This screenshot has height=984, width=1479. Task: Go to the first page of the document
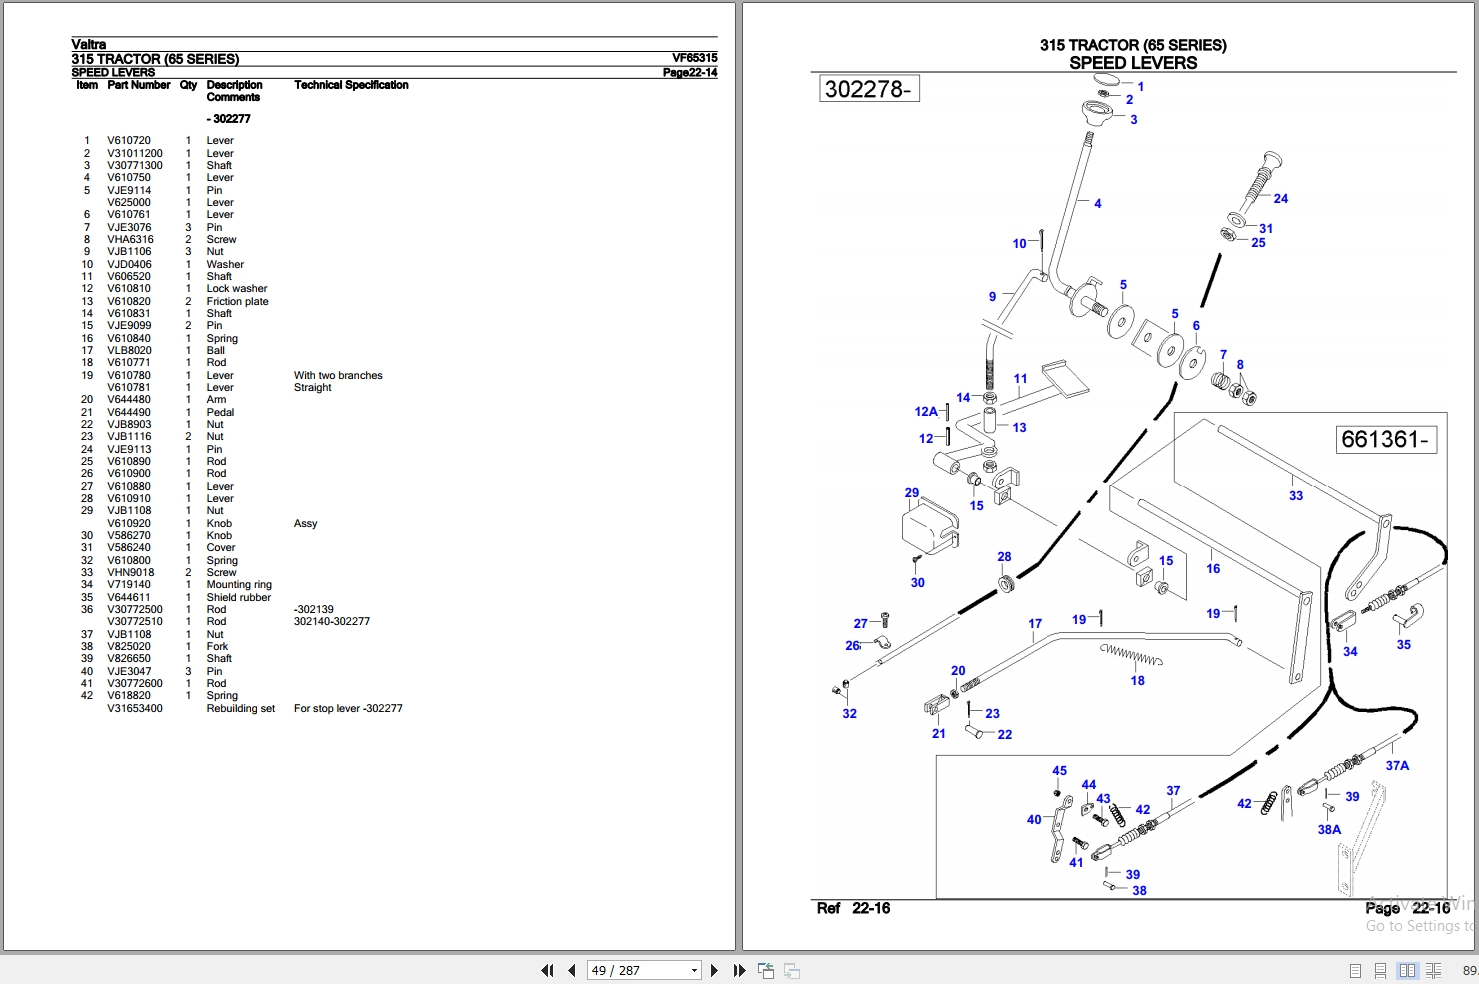(547, 970)
